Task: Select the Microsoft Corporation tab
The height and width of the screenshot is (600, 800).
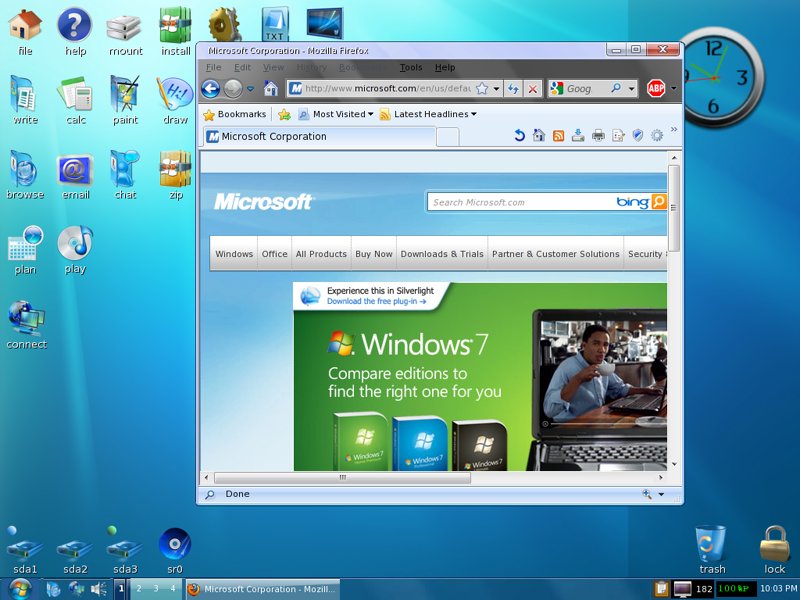Action: coord(319,137)
